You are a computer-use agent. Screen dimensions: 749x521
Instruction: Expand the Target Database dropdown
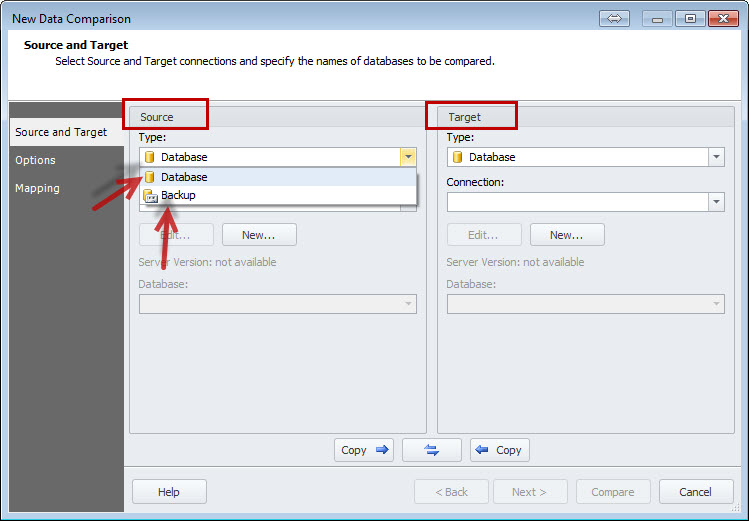point(716,304)
